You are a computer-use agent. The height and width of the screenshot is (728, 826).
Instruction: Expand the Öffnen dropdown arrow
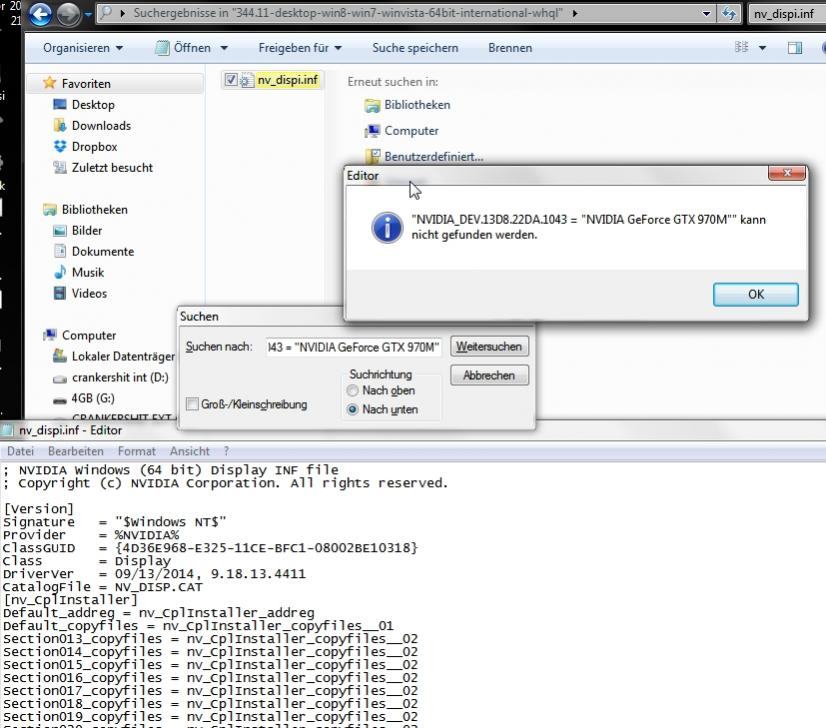pyautogui.click(x=224, y=48)
